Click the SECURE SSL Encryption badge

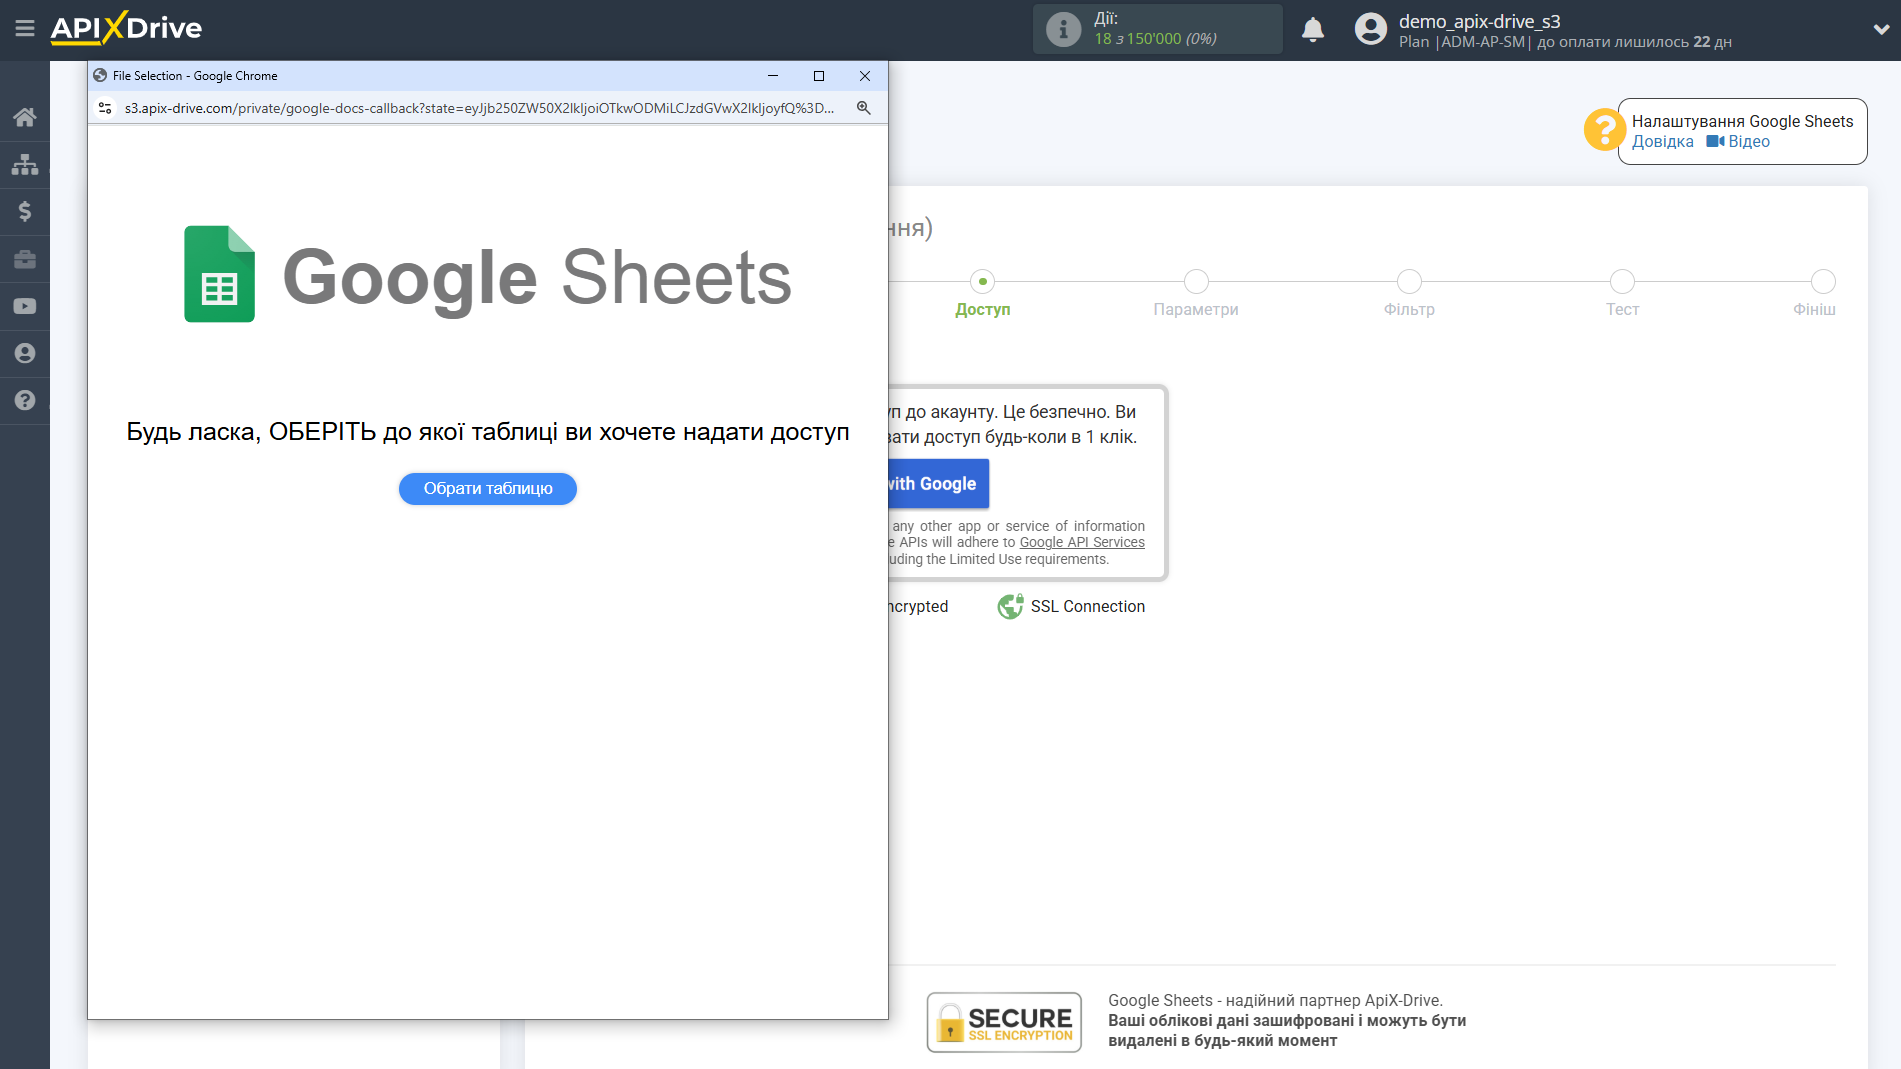point(1004,1022)
